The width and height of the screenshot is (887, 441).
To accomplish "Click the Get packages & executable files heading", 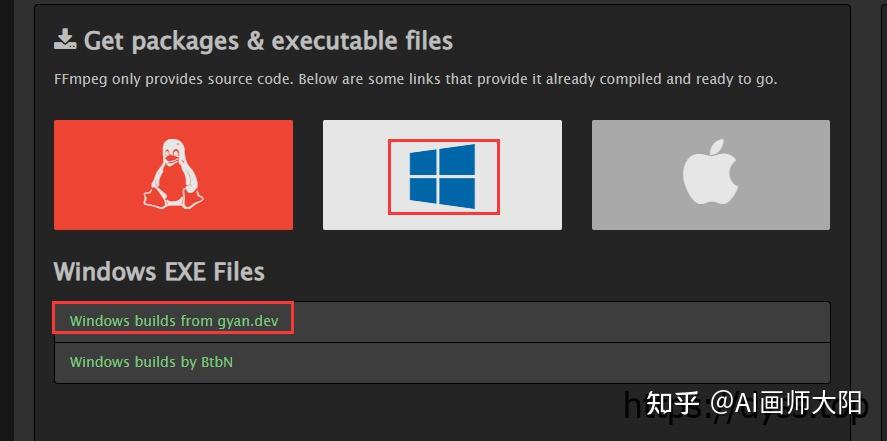I will (268, 41).
